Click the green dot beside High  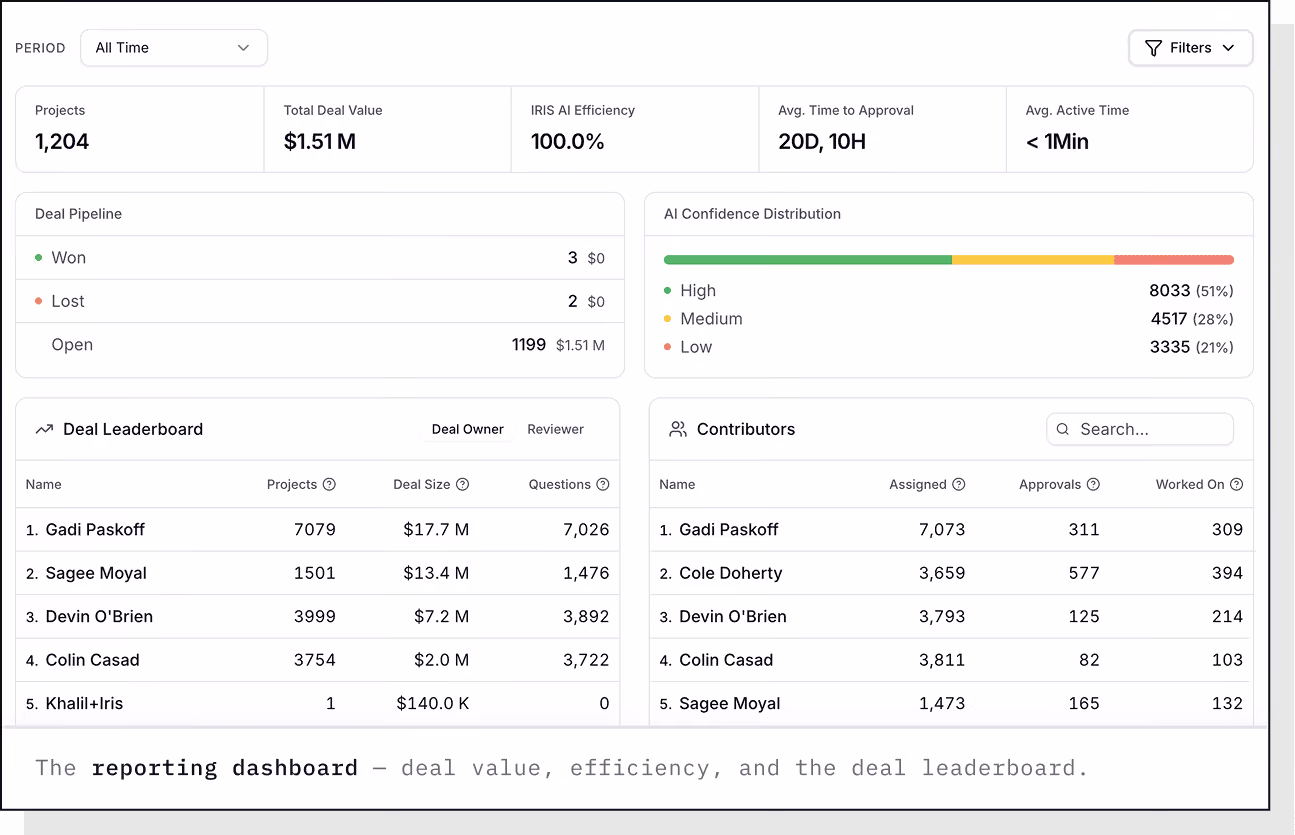point(667,291)
